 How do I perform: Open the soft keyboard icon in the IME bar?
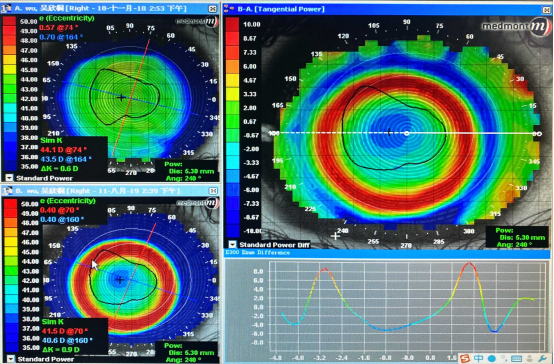tap(516, 359)
